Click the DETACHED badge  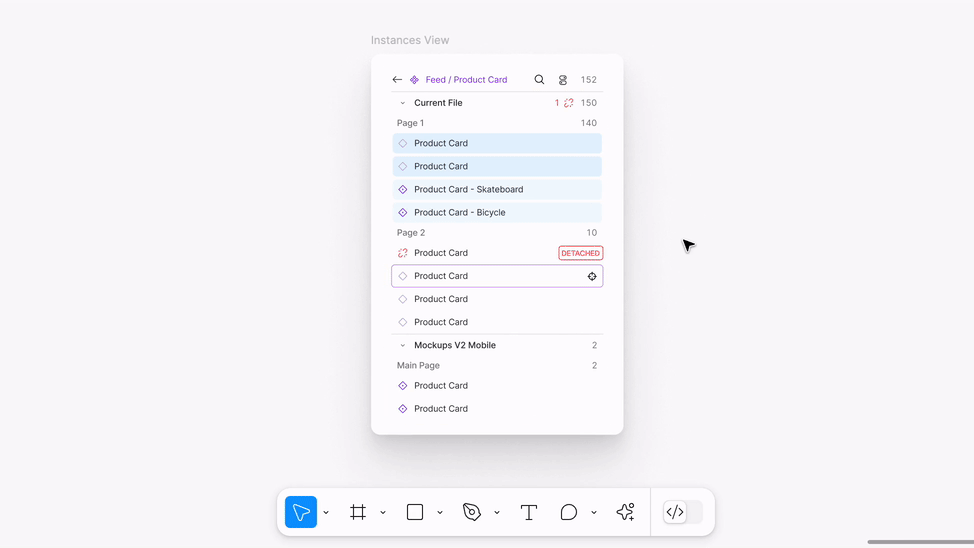(x=580, y=253)
